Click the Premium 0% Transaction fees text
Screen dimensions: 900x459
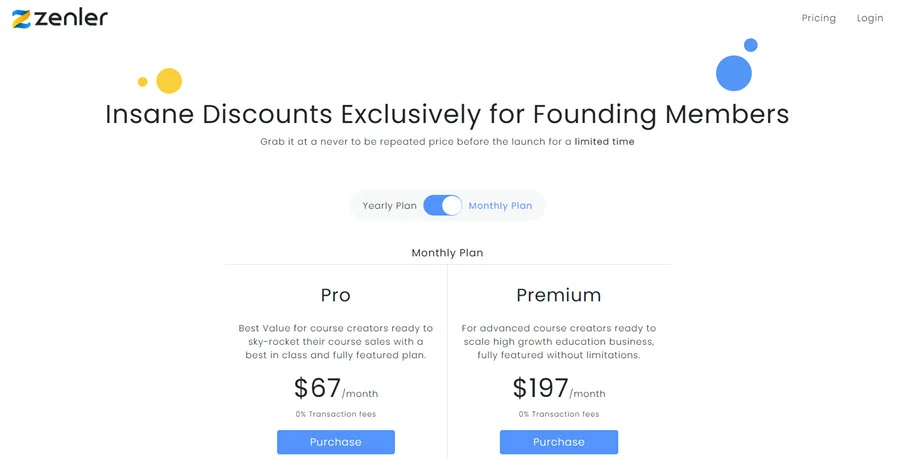pyautogui.click(x=558, y=414)
